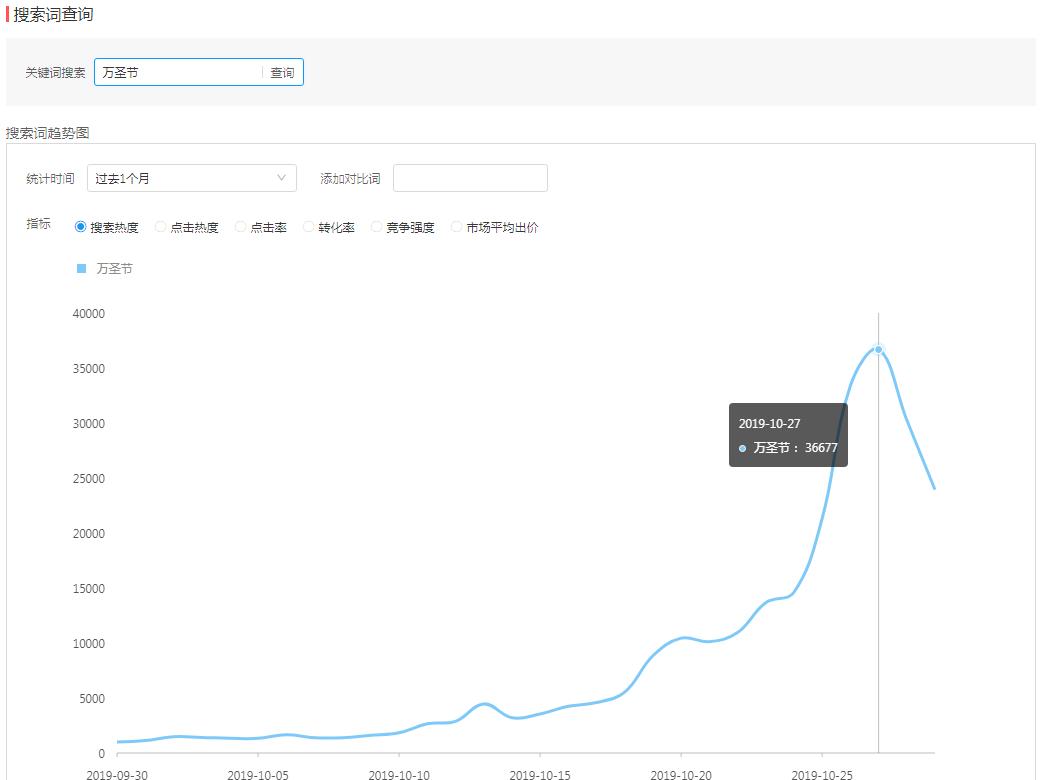The image size is (1044, 780).
Task: Click the 2019-10-27 tooltip value 36677
Action: (x=821, y=448)
